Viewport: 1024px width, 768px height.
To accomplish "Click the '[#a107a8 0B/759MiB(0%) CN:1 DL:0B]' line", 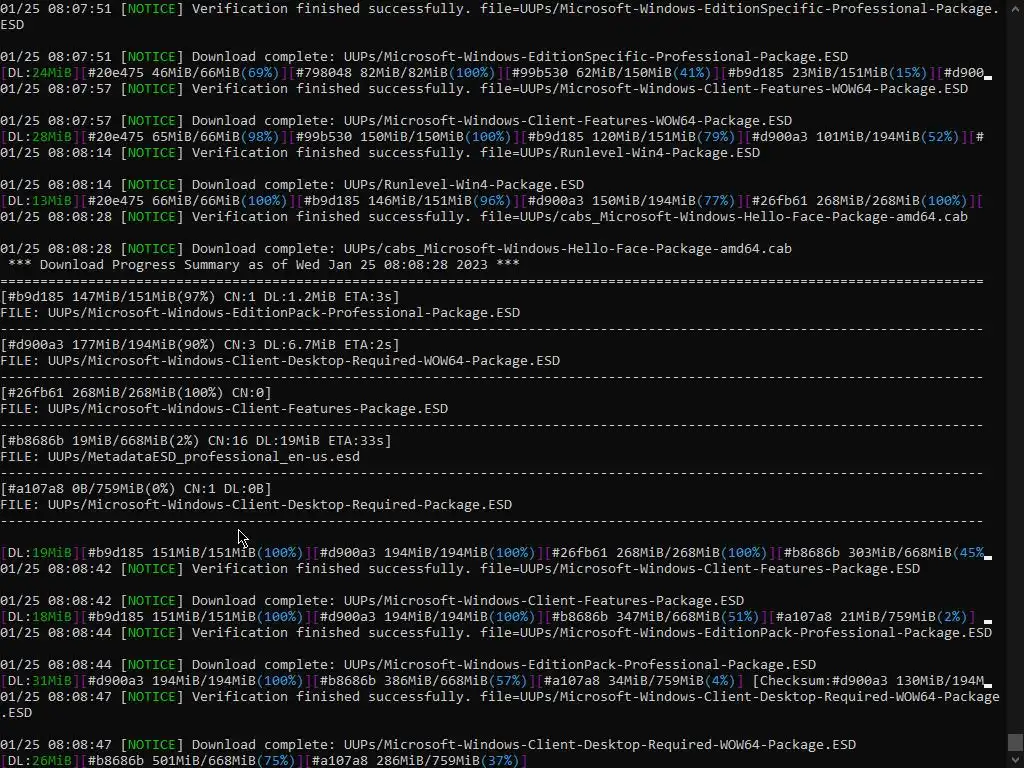I will [x=136, y=488].
